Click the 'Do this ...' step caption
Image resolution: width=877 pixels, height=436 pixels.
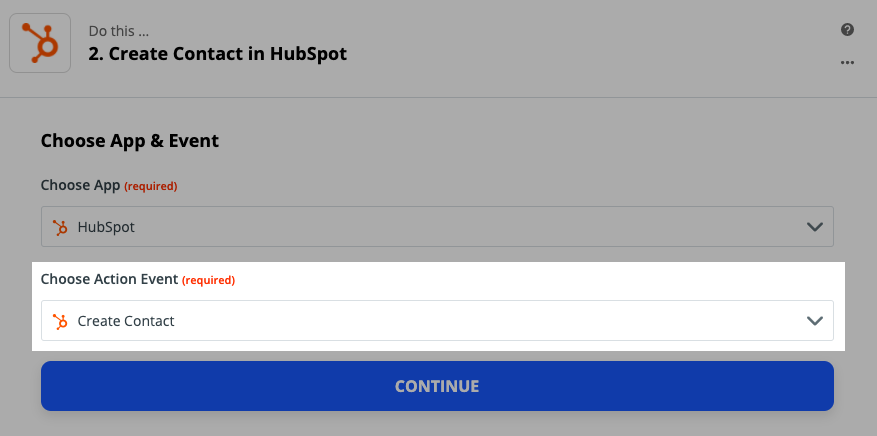tap(119, 31)
